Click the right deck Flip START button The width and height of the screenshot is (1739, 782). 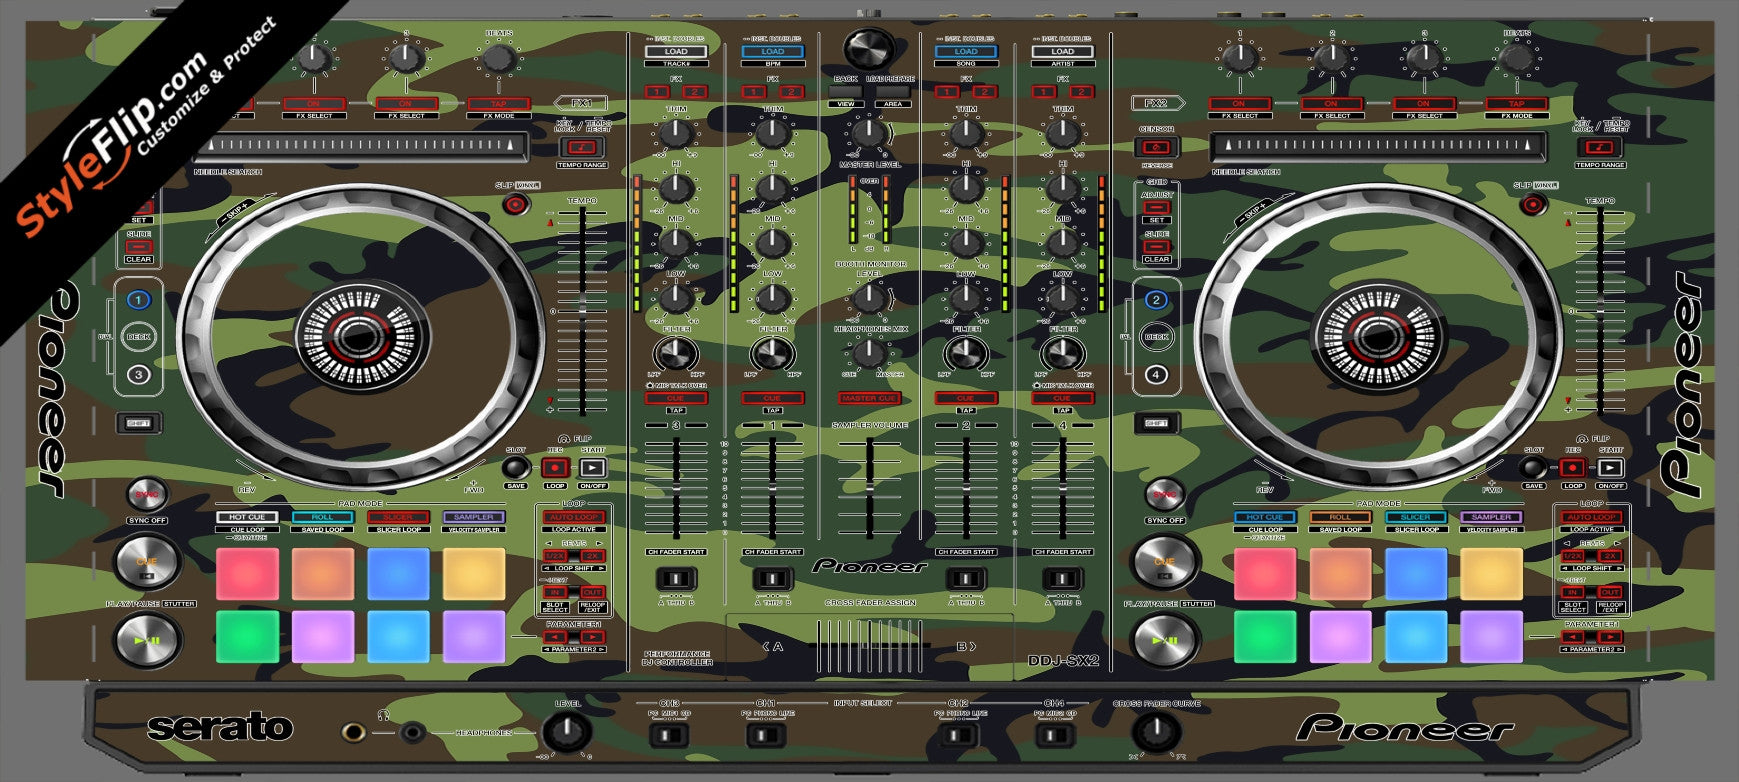tap(1610, 467)
